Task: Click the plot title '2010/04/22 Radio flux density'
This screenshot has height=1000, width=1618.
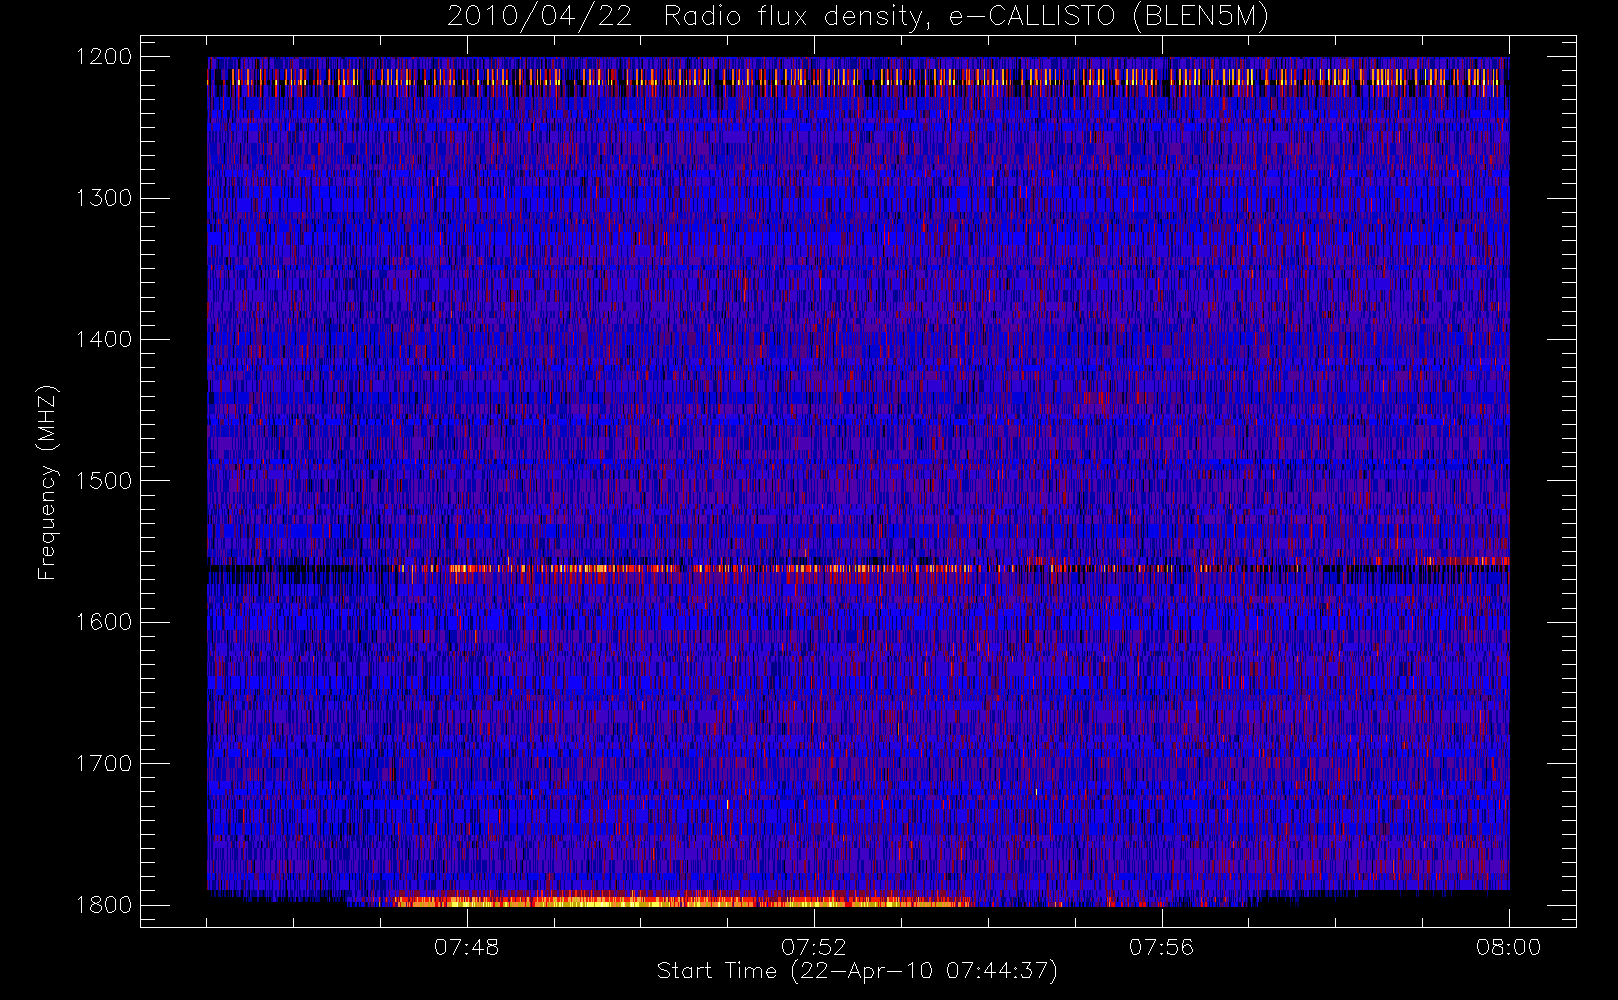Action: (688, 17)
